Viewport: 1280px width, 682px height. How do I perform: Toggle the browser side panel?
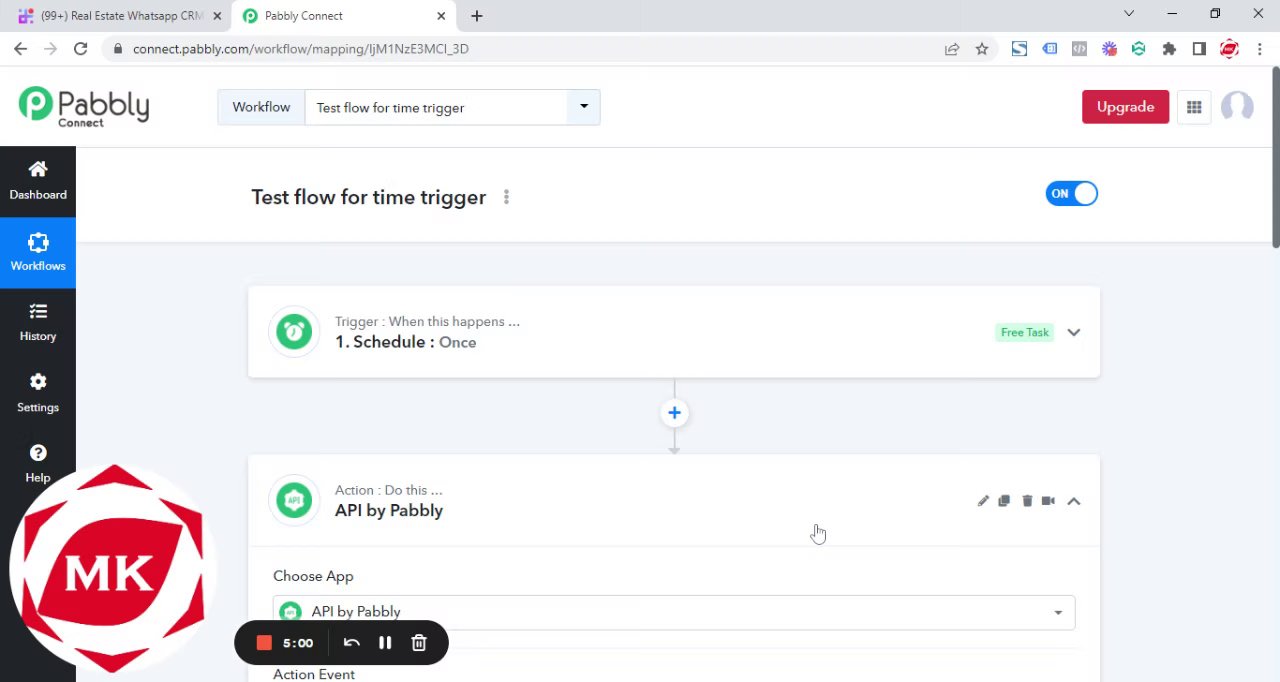(x=1199, y=49)
